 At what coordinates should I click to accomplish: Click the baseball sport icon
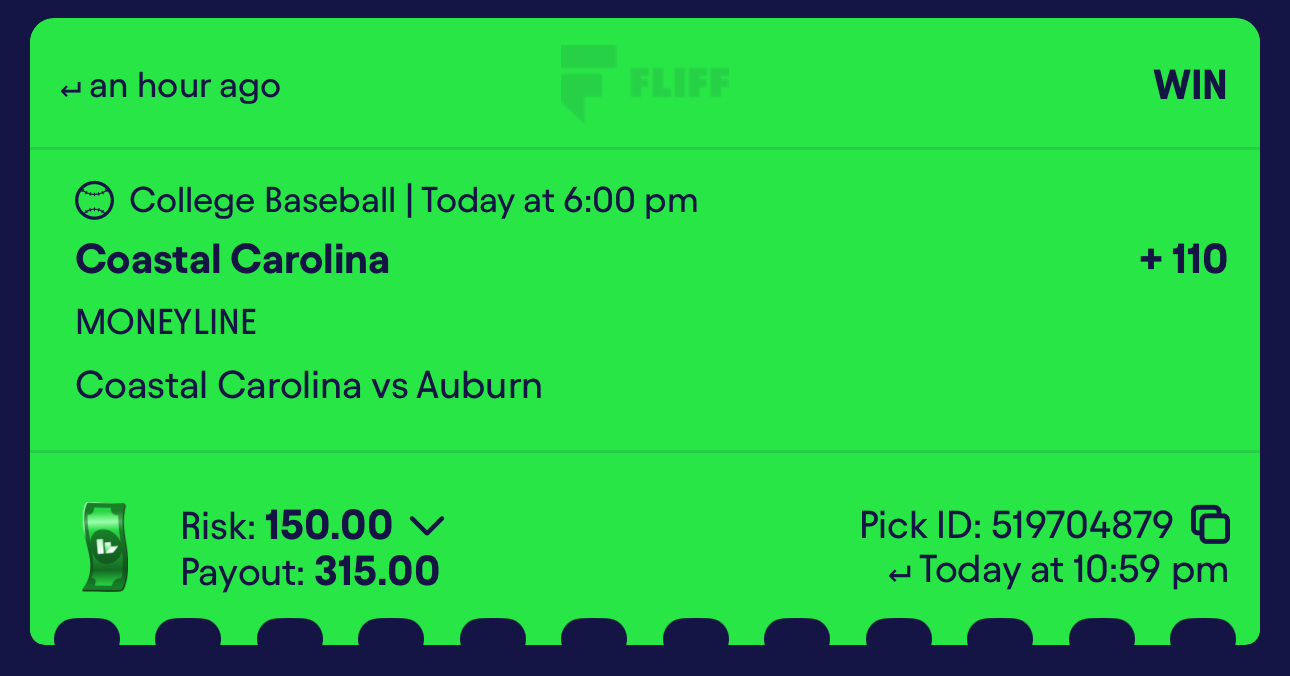[x=95, y=201]
